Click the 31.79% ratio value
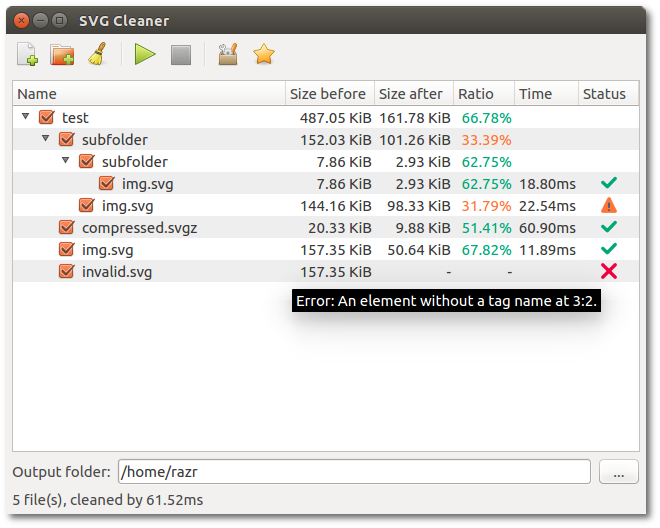 (x=486, y=206)
